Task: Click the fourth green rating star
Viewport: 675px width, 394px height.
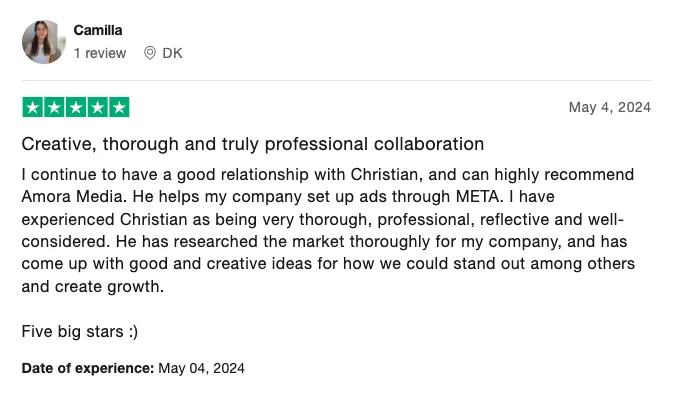Action: [97, 107]
